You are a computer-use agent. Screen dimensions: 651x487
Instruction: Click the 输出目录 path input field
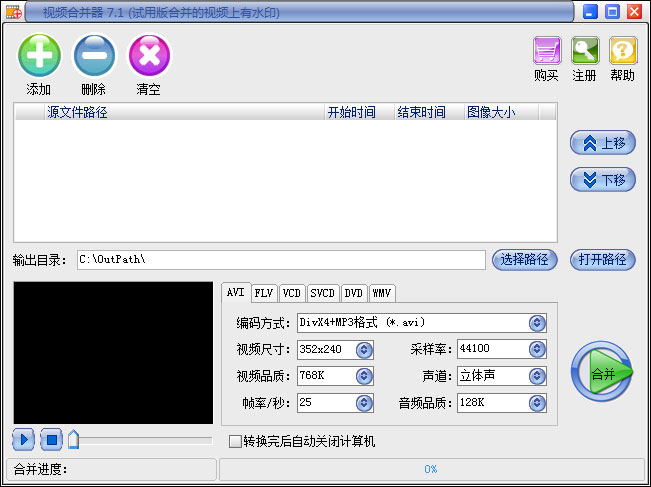pyautogui.click(x=281, y=260)
